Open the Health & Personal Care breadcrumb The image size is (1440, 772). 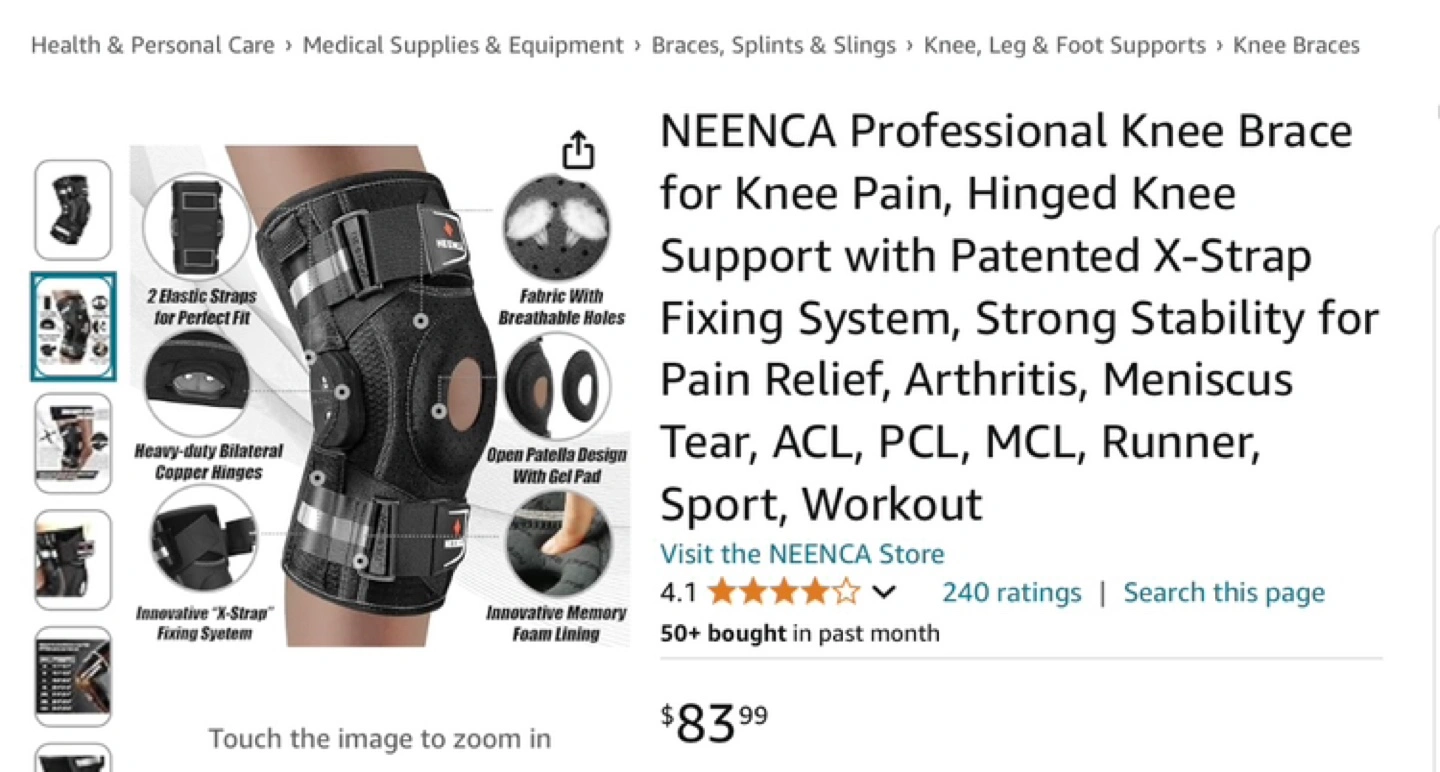pos(153,45)
